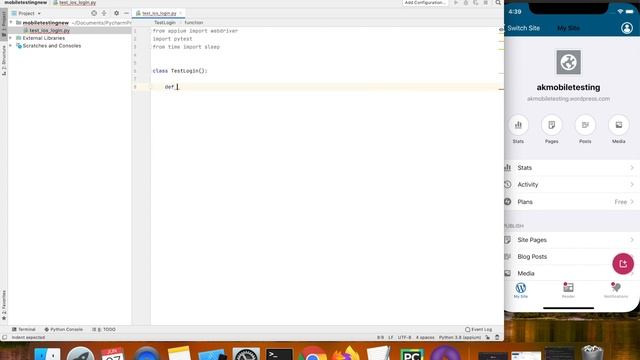
Task: Hide the Project panel with the minus icon
Action: (x=126, y=13)
